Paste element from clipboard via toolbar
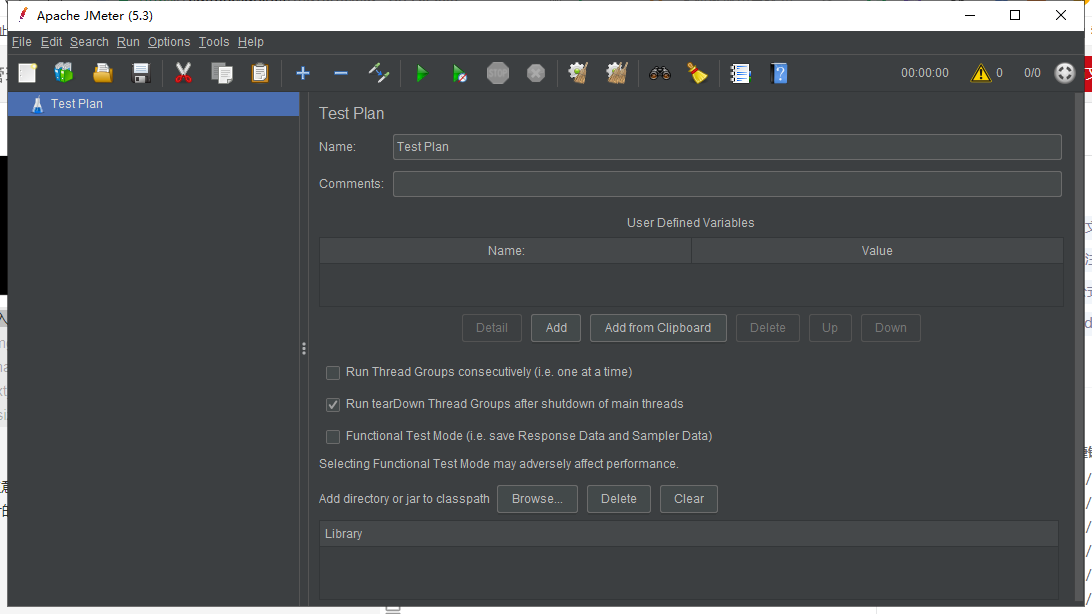The height and width of the screenshot is (614, 1092). tap(259, 72)
